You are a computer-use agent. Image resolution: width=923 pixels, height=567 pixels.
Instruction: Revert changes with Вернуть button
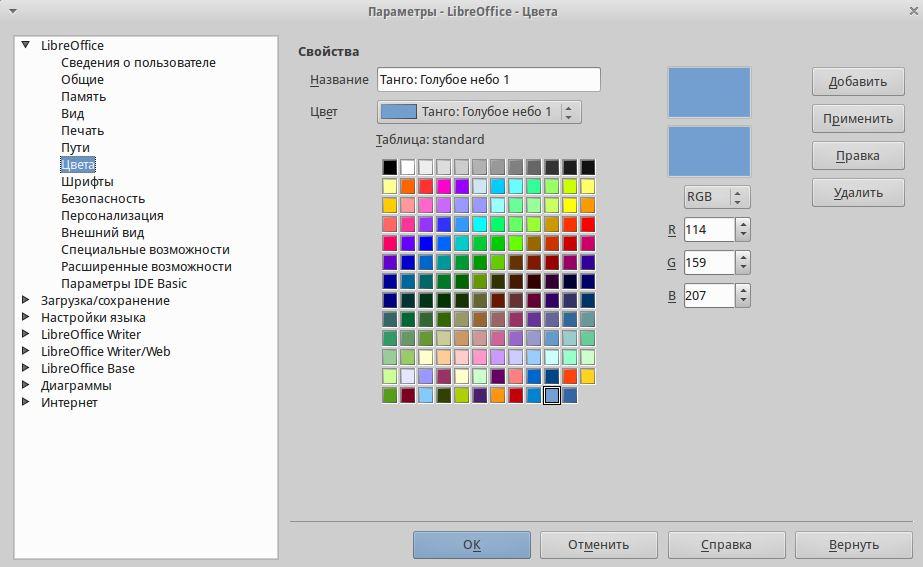pos(854,545)
